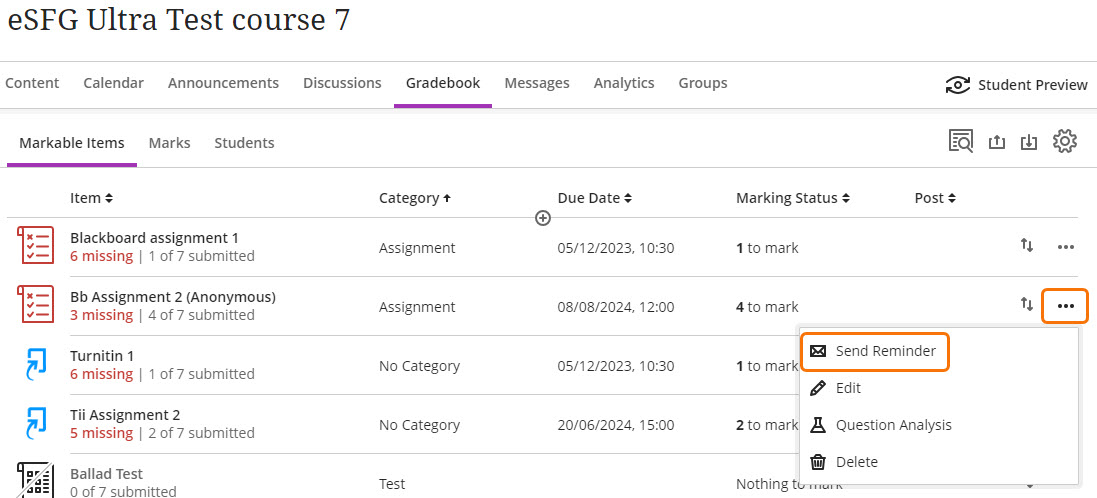Sort by the Category column

coord(415,198)
